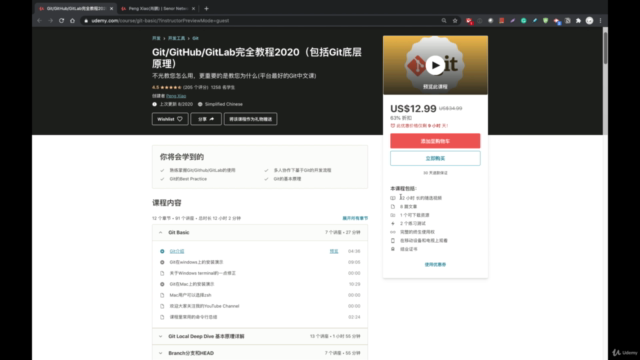Click the 你将会学到的 heading
640x360 pixels.
coord(182,157)
